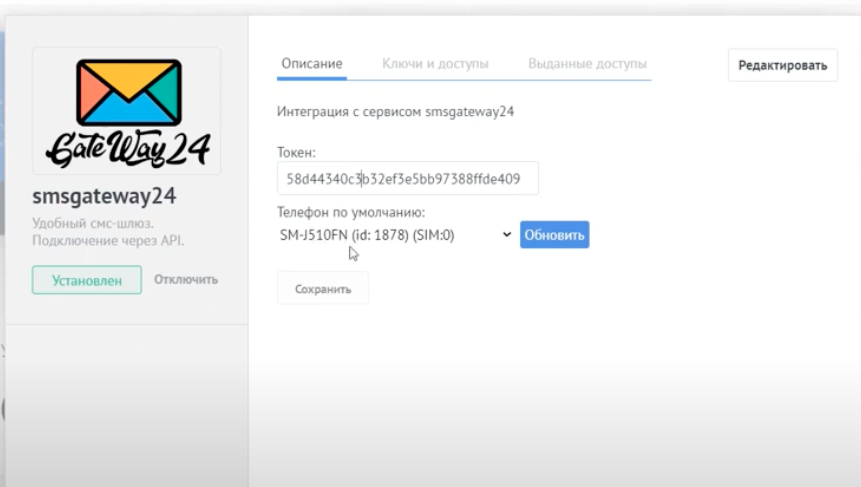Click the Сохранить button
This screenshot has height=487, width=861.
point(323,289)
